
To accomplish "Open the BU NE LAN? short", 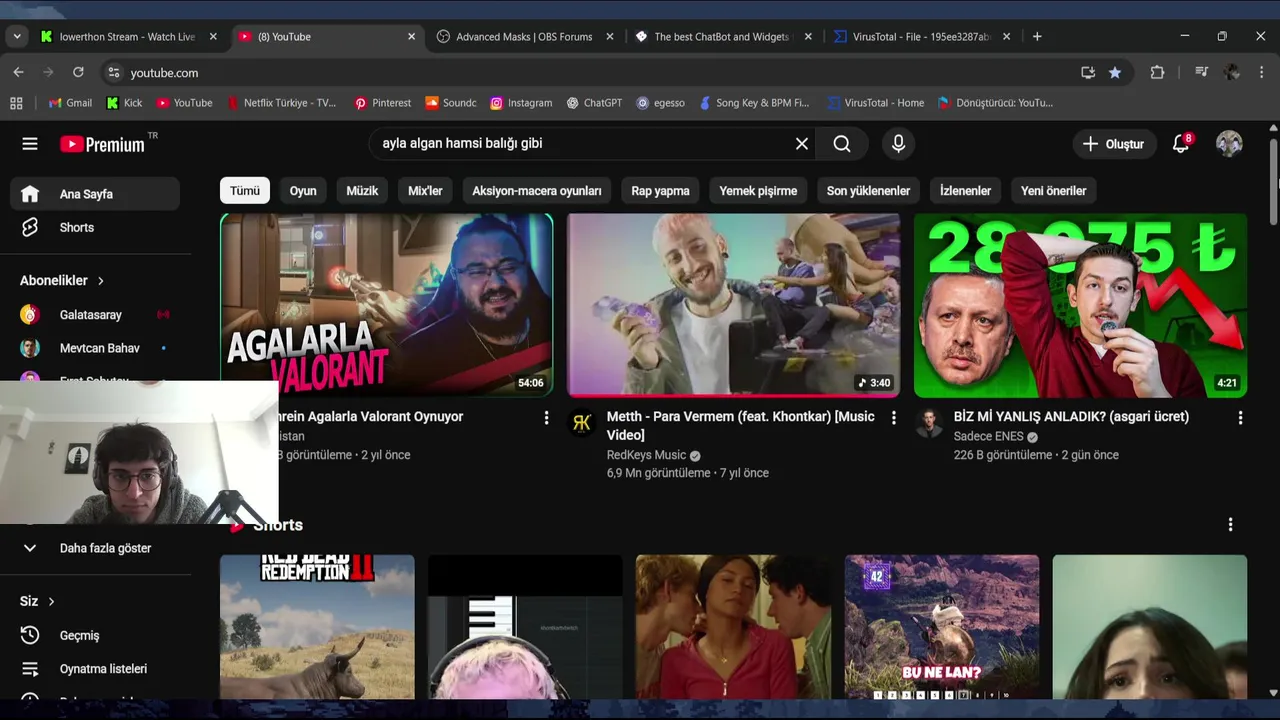I will tap(942, 627).
